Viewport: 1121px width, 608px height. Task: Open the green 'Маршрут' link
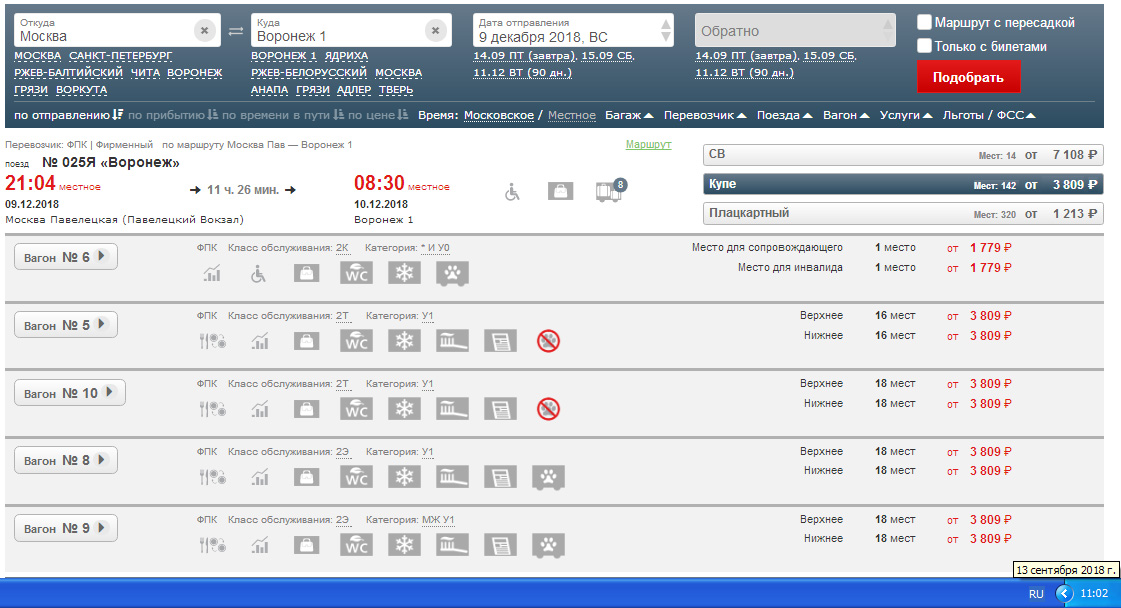648,145
